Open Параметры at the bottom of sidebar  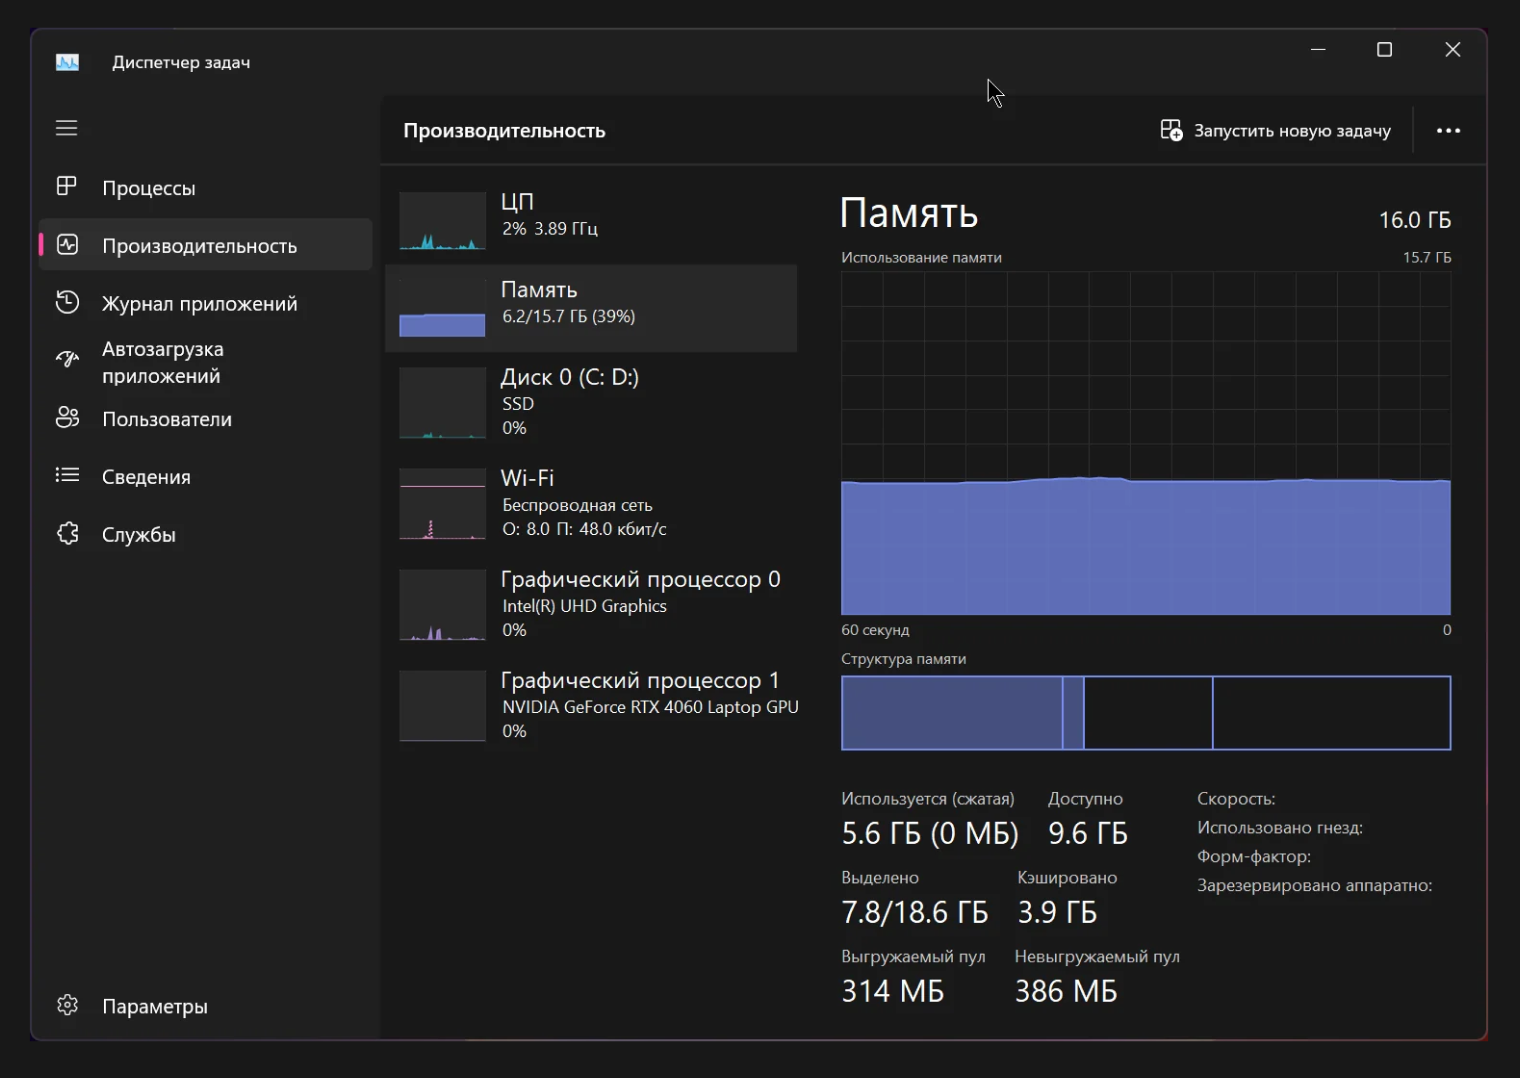pos(153,1006)
